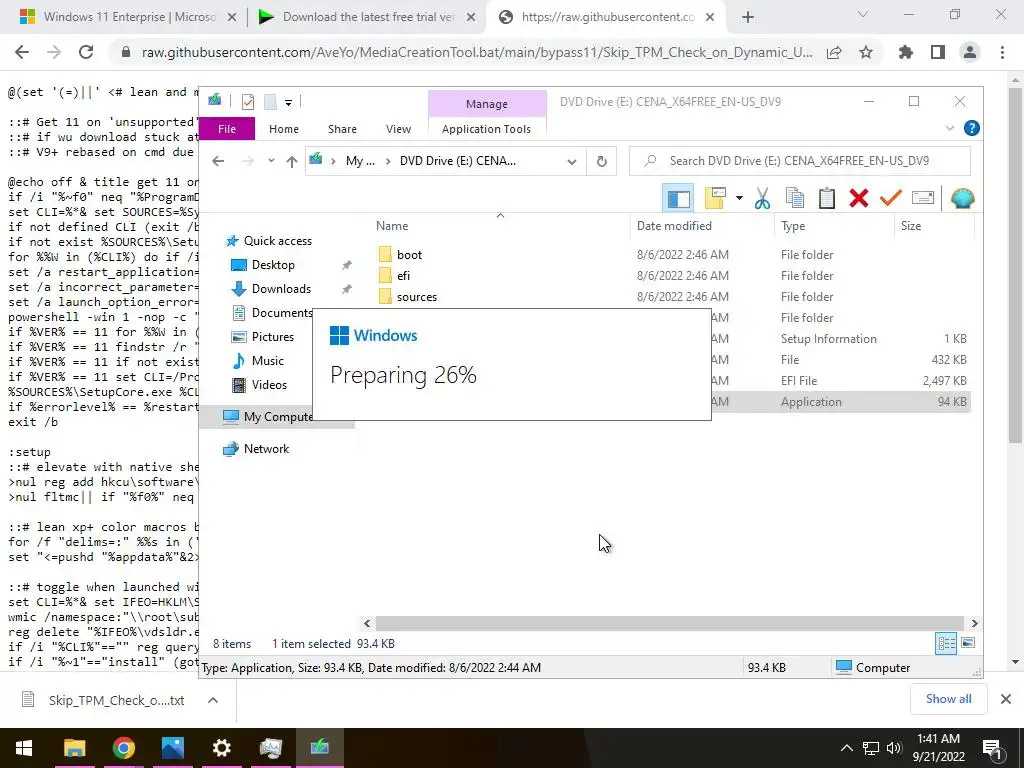Screen dimensions: 1024x768
Task: Click the Explorer horizontal scrollbar
Action: coord(670,623)
